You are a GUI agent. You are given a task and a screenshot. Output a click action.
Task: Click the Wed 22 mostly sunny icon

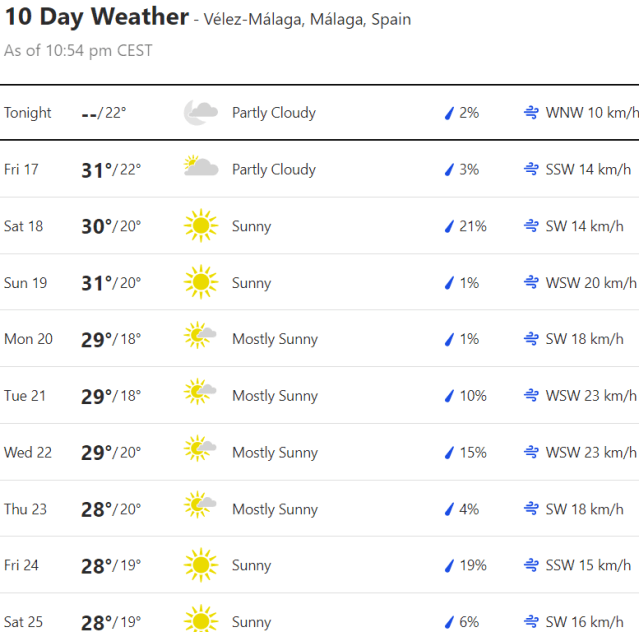[x=200, y=452]
